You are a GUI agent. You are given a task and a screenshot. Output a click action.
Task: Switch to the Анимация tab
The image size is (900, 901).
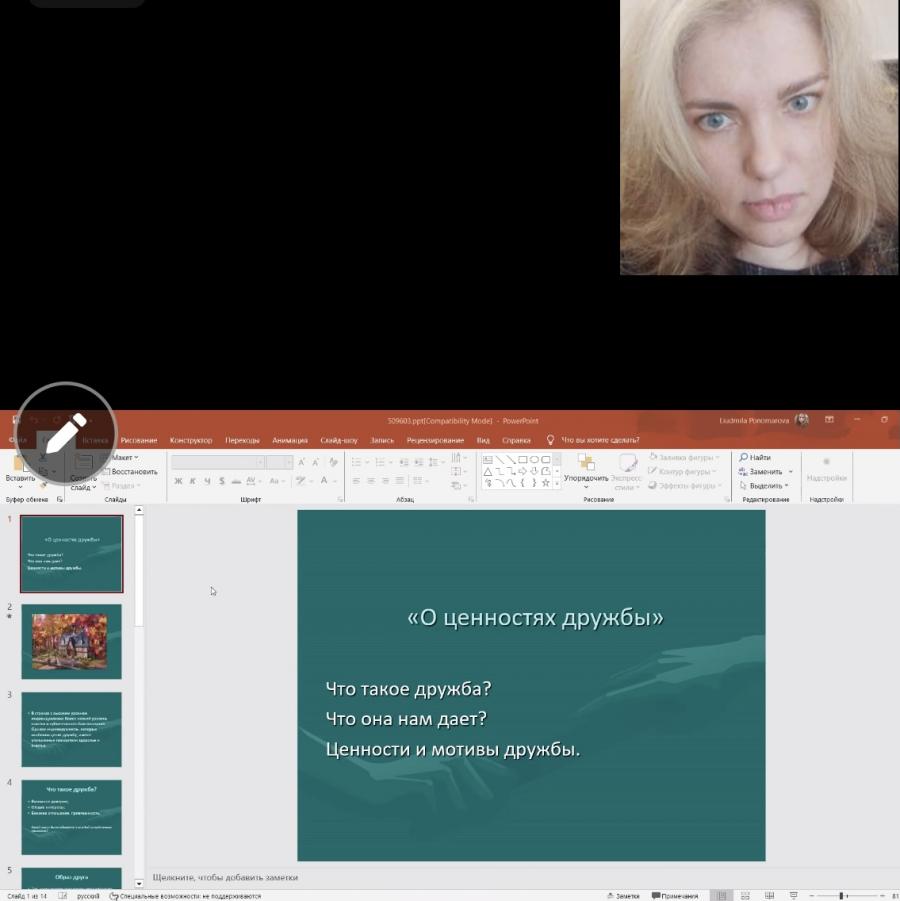[290, 440]
